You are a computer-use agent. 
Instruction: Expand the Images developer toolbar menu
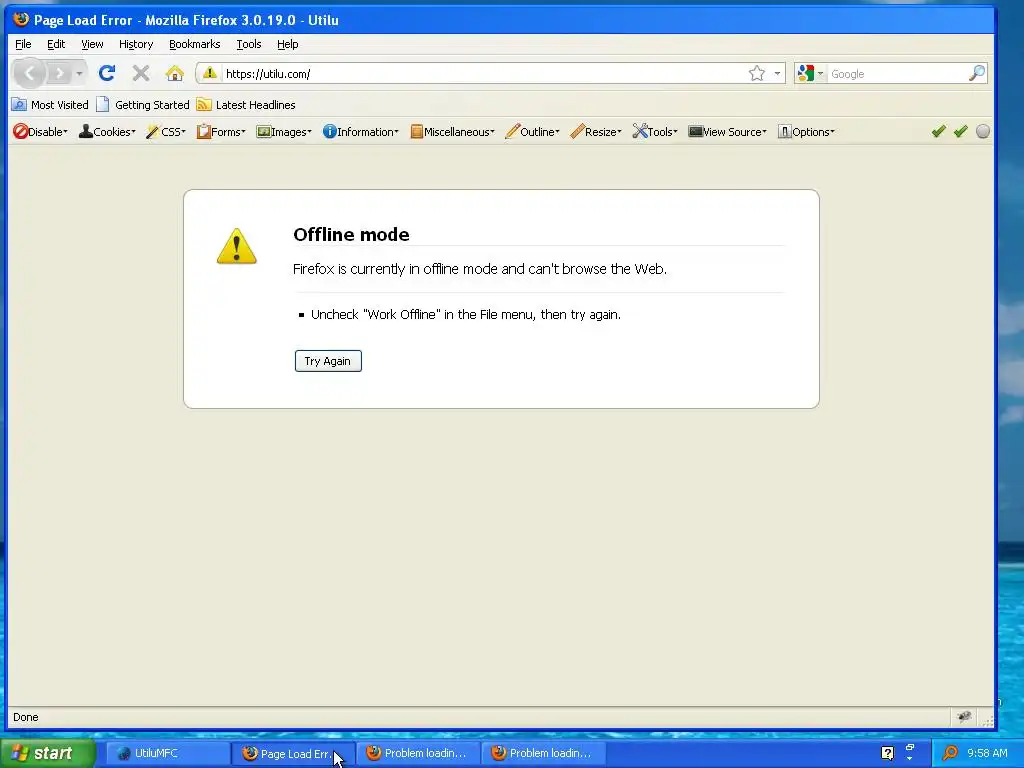(284, 131)
